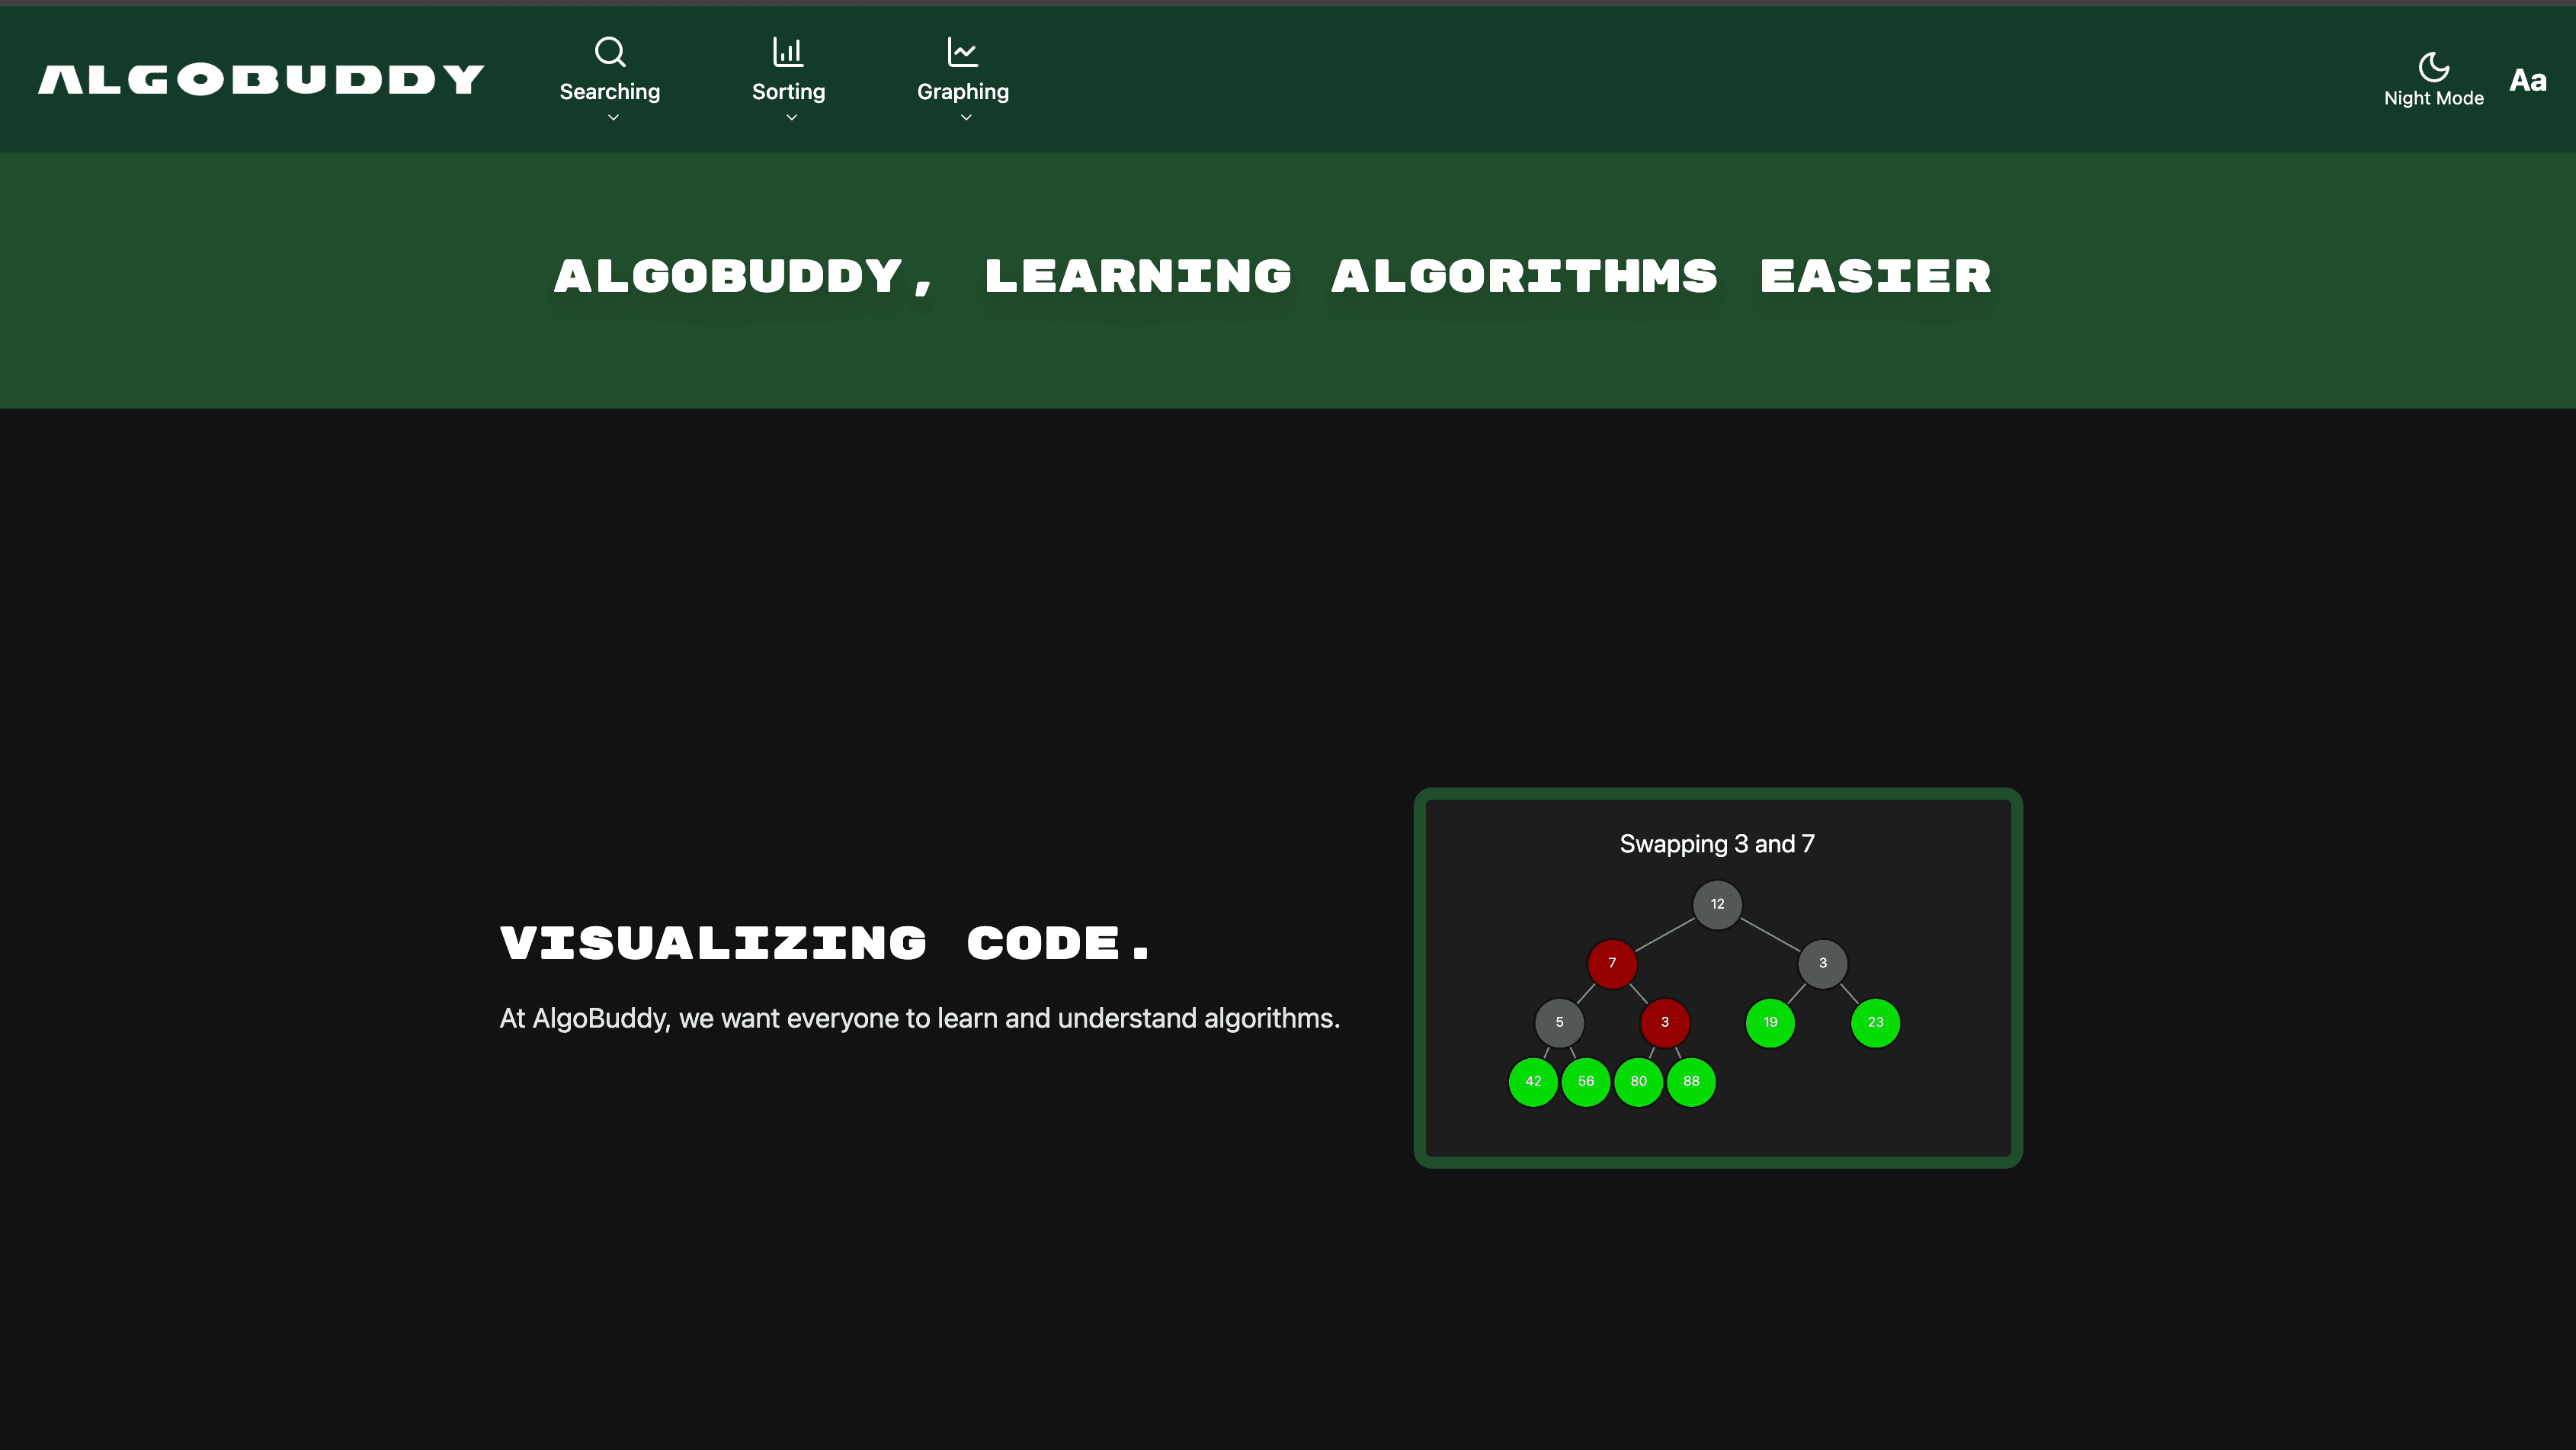Click the crescent moon icon
Viewport: 2576px width, 1450px height.
coord(2433,67)
